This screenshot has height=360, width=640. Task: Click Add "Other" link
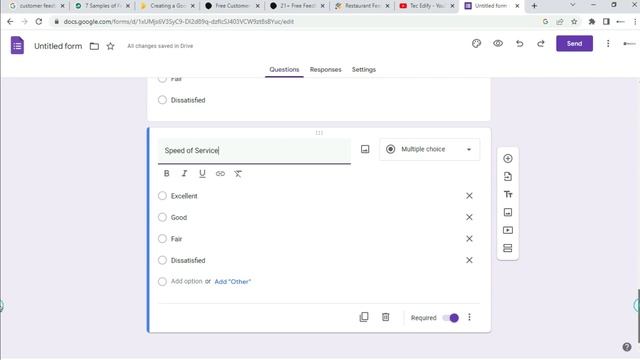coord(233,282)
